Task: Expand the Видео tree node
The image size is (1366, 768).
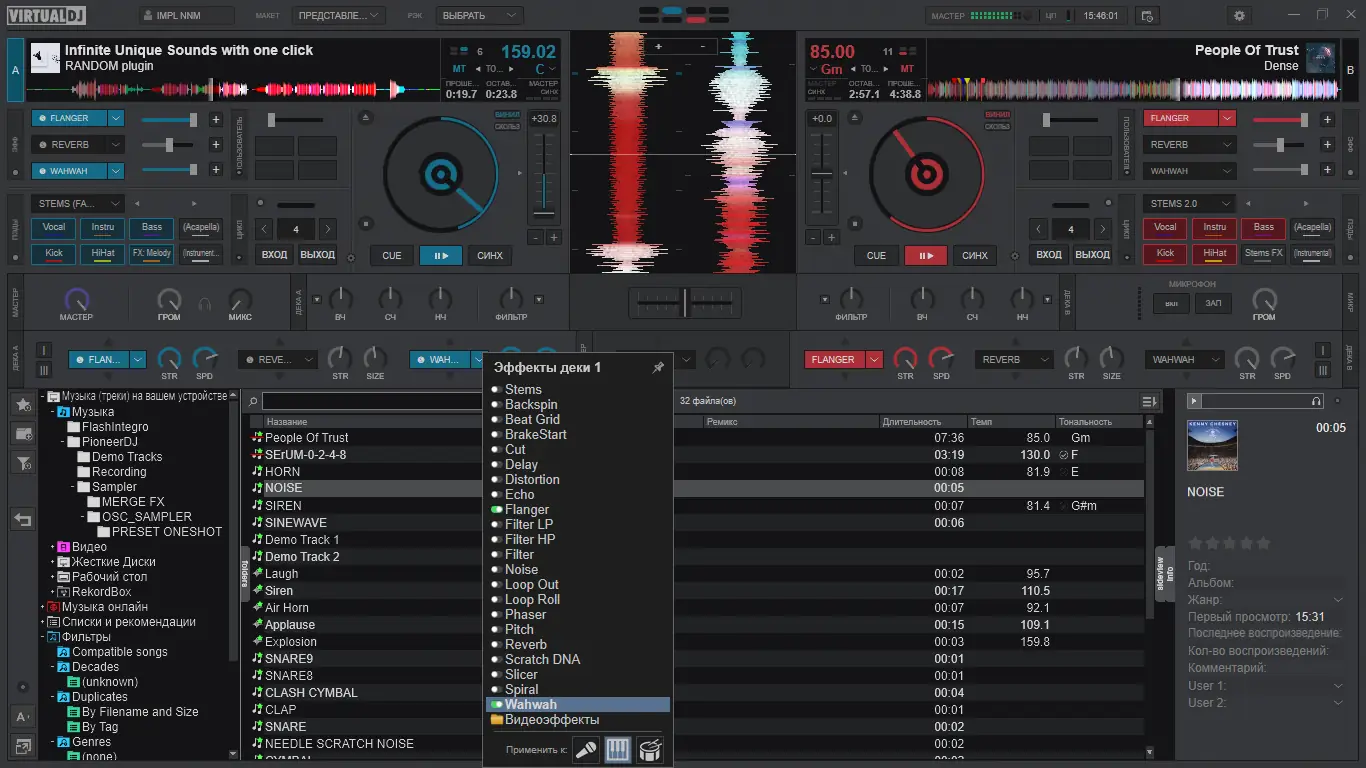Action: click(51, 547)
